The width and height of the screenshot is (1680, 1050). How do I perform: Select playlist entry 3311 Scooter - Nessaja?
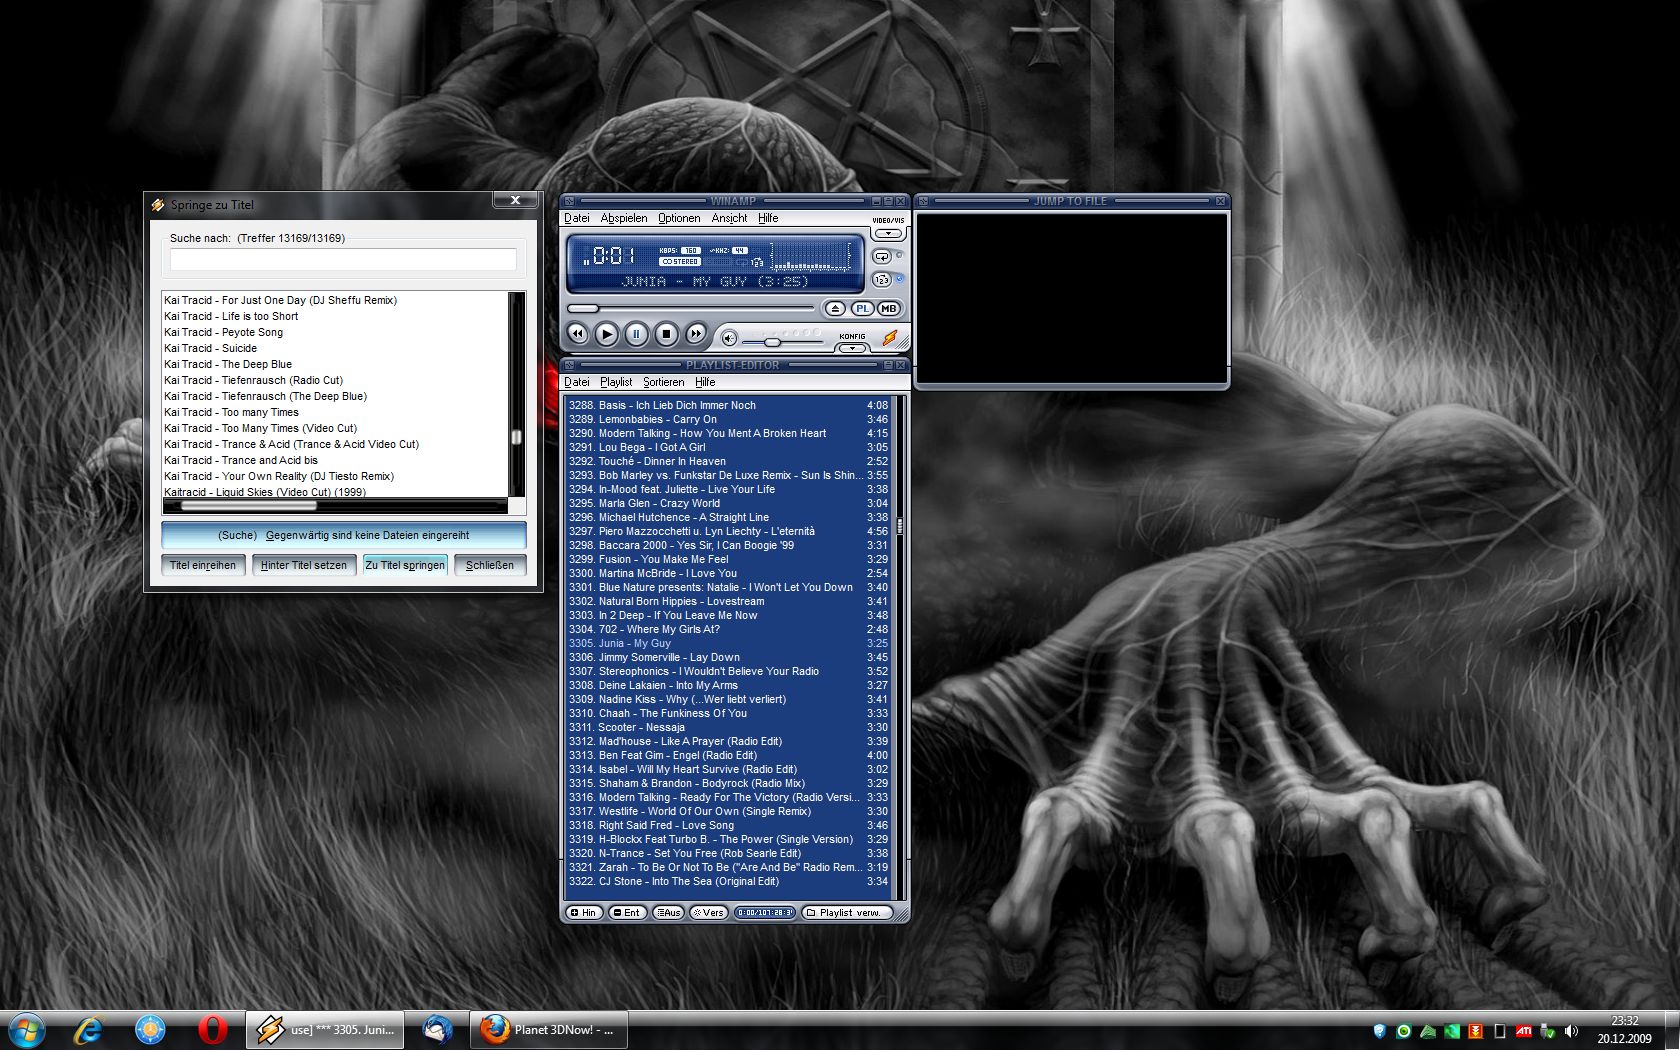click(728, 727)
